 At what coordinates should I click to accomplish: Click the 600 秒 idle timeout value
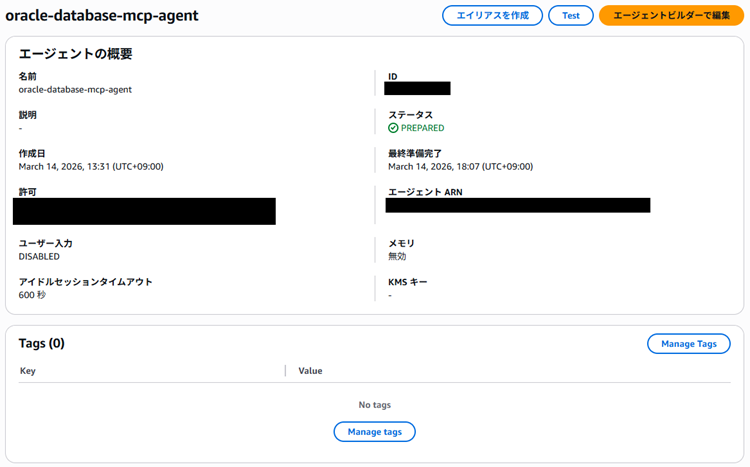[x=32, y=296]
